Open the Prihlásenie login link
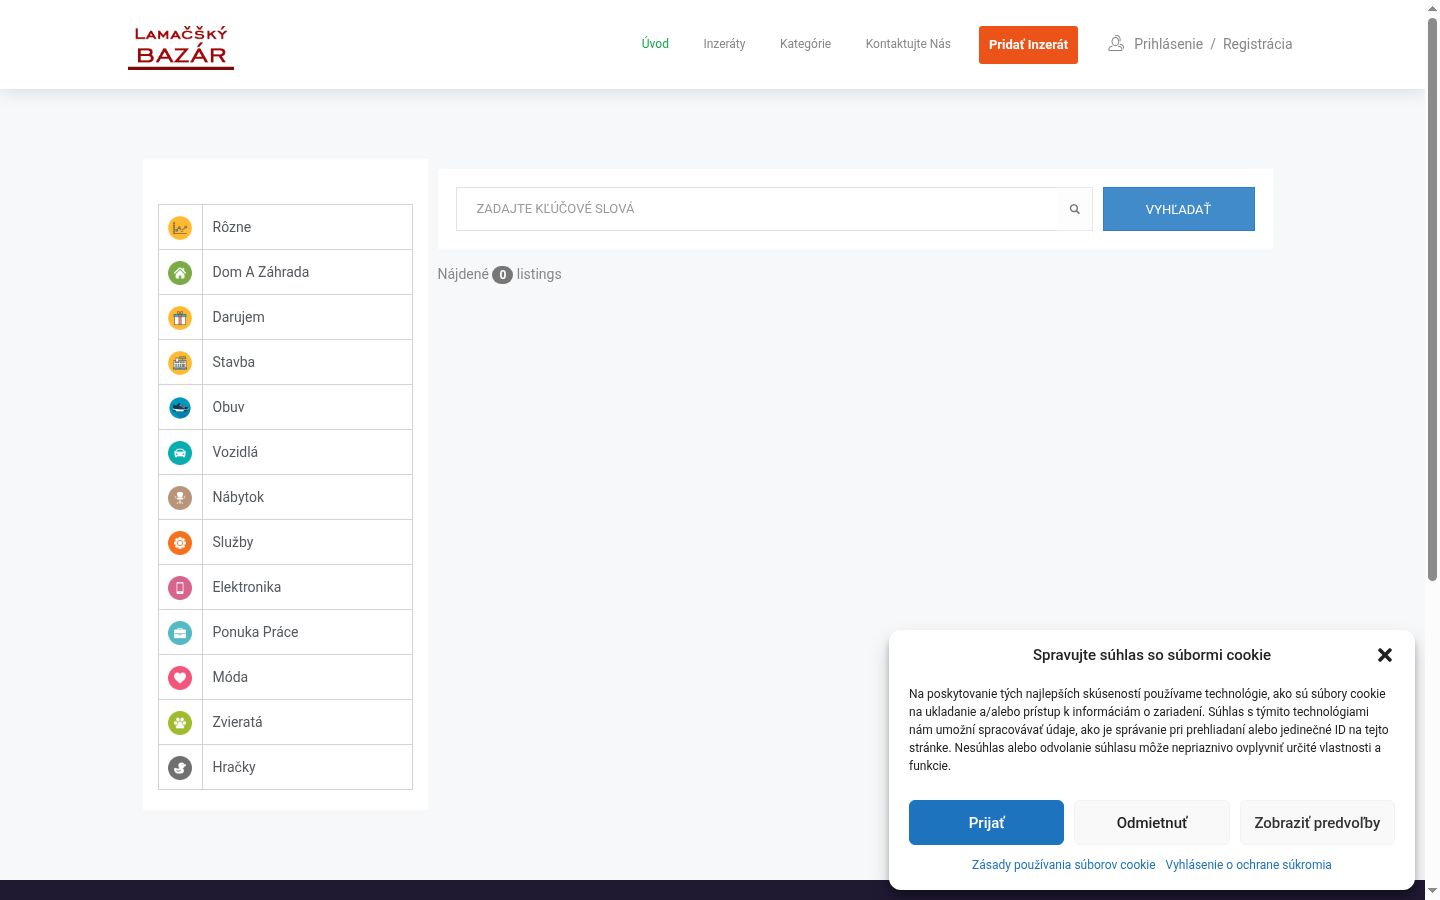Viewport: 1440px width, 900px height. click(1168, 44)
